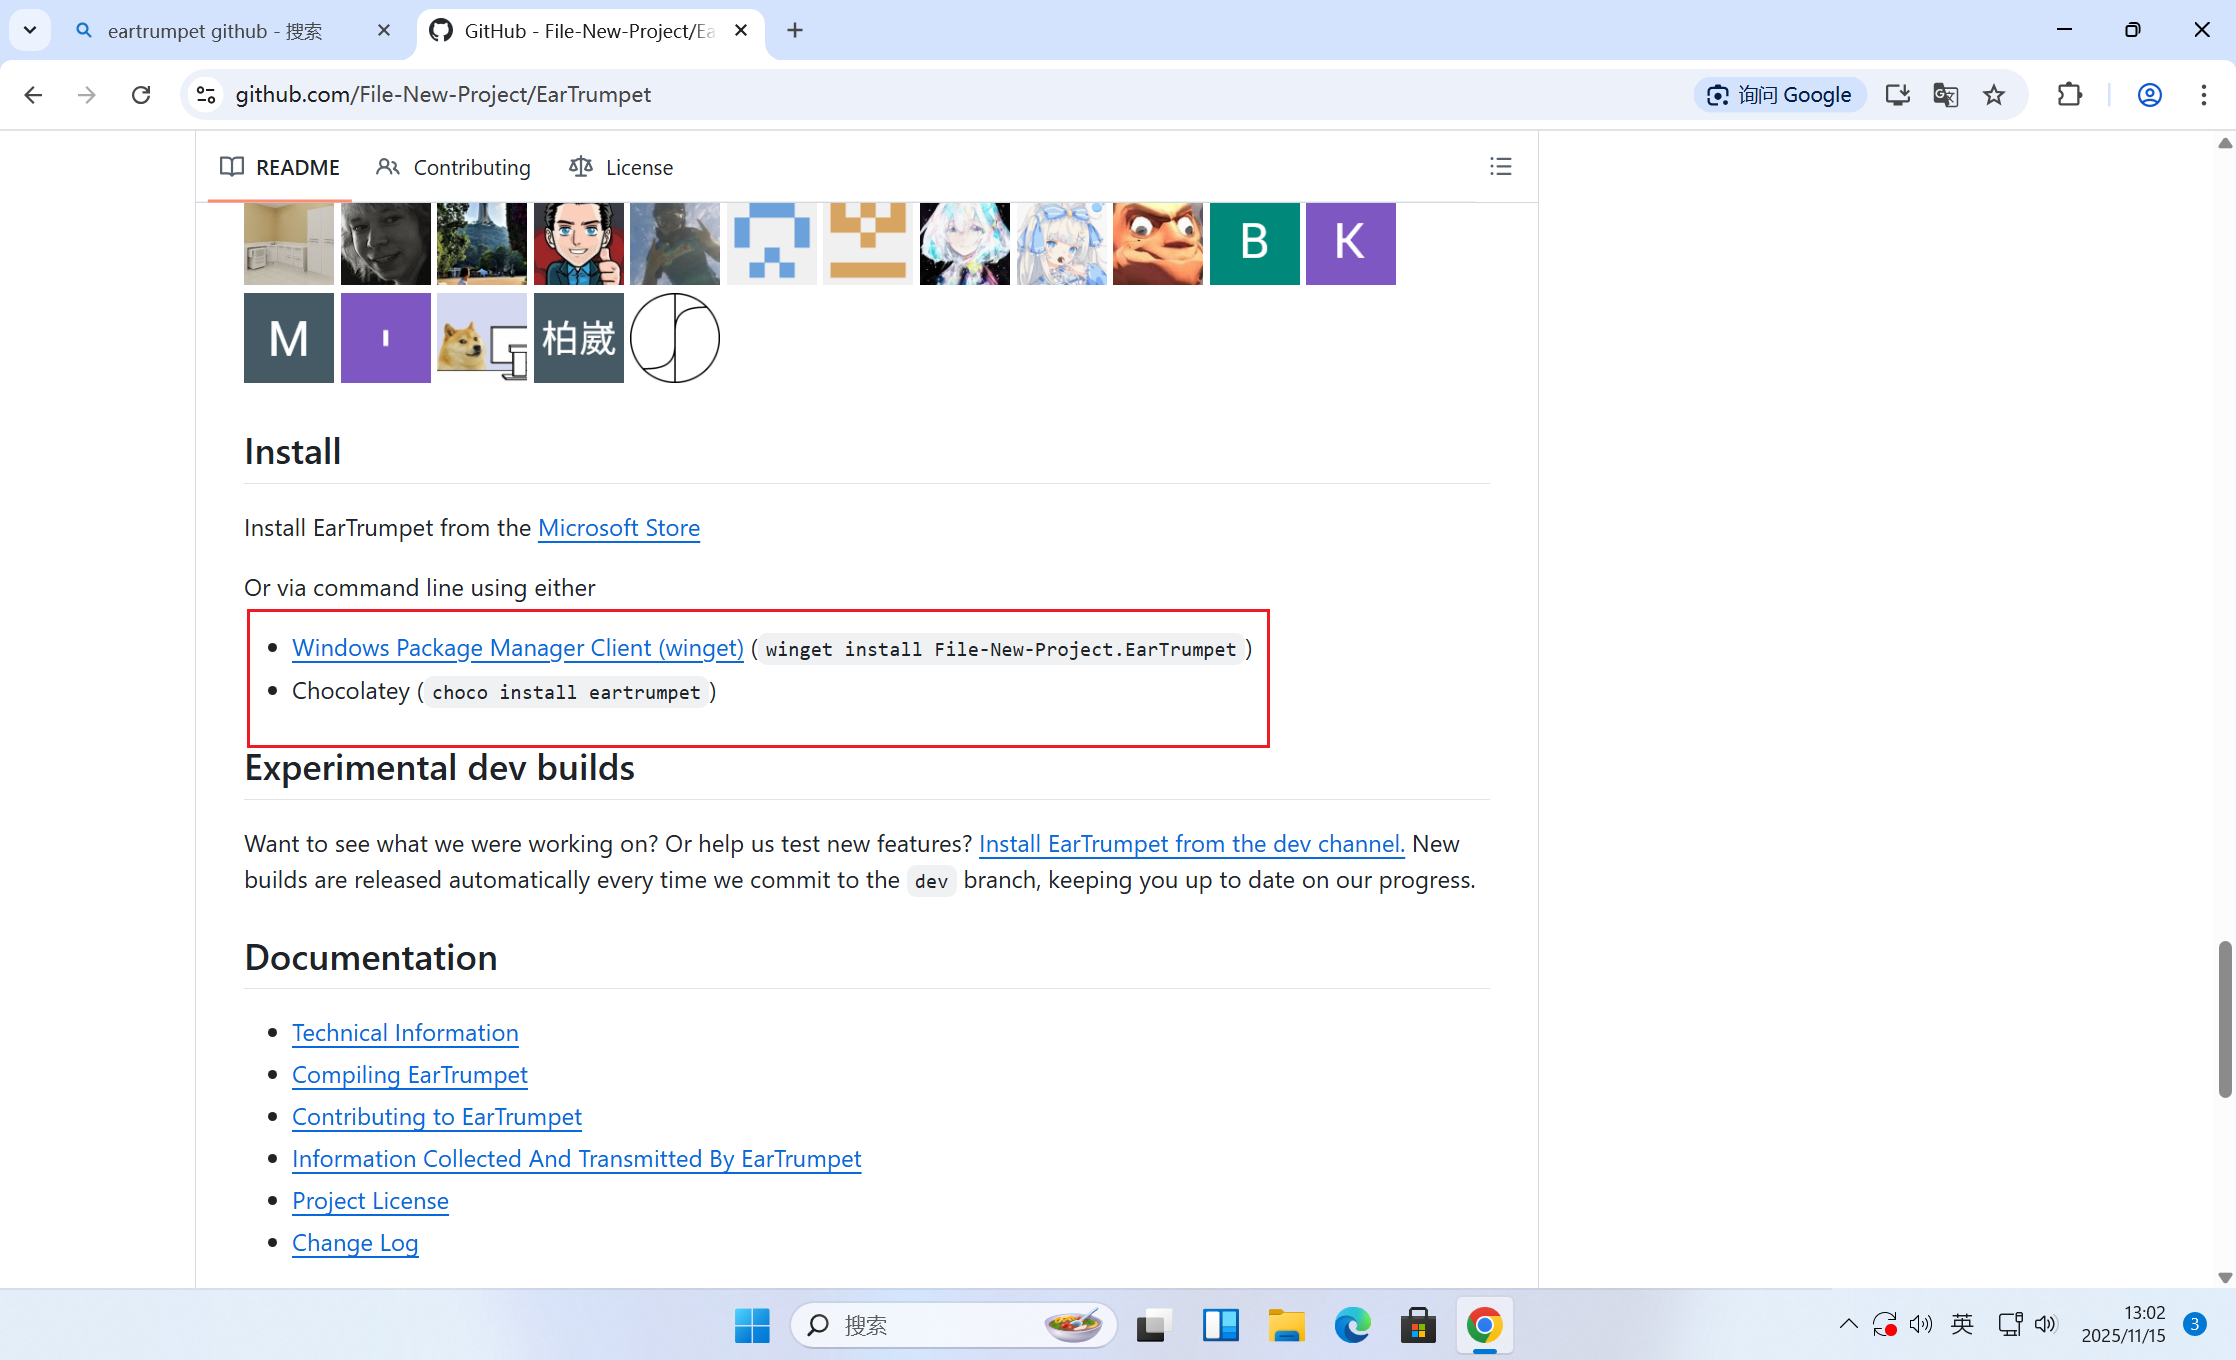Click 询问 Google lens button
2236x1360 pixels.
pyautogui.click(x=1780, y=95)
